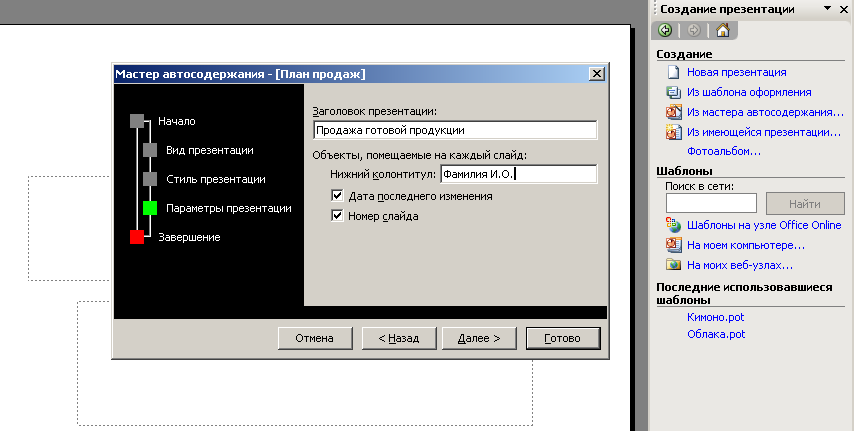Click the gray square next to Вид презентации
This screenshot has width=854, height=431.
[x=150, y=150]
